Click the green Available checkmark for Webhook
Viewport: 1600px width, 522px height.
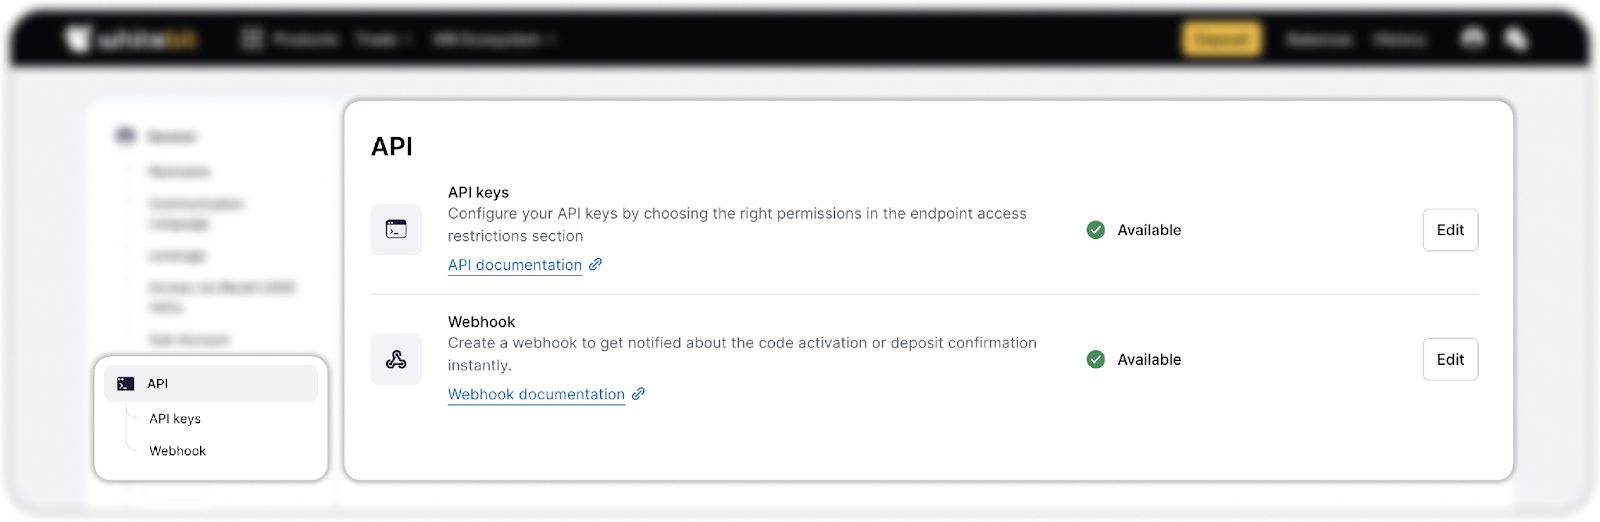pos(1096,360)
